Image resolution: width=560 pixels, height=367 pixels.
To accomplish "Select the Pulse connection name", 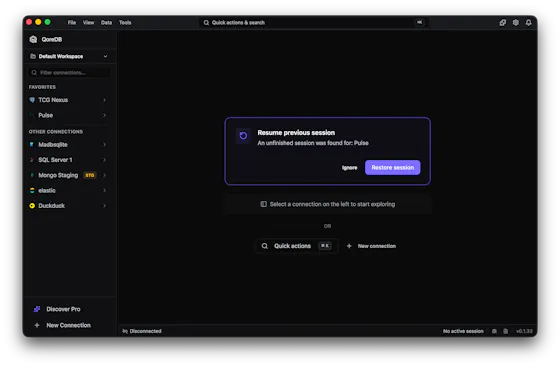I will coord(46,115).
